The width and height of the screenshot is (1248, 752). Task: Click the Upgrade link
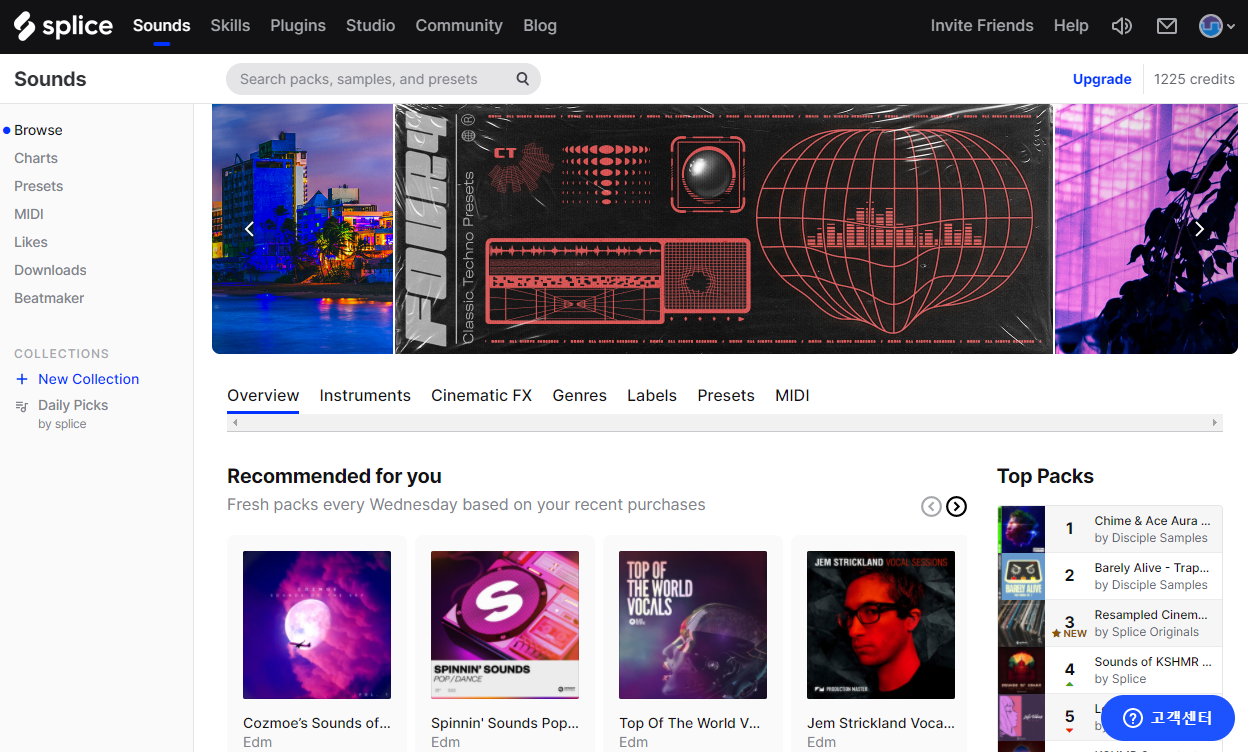(1102, 79)
